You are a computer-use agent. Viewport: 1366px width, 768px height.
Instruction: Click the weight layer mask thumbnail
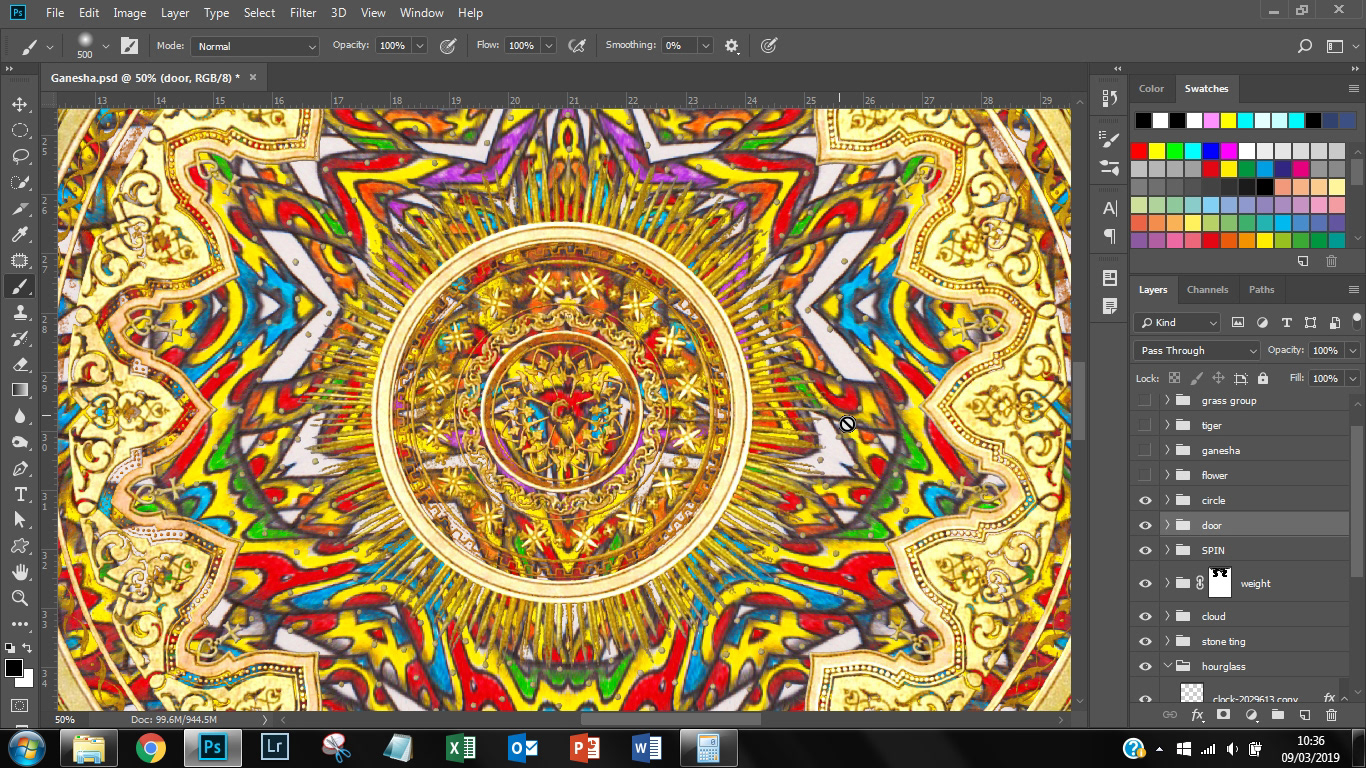(x=1220, y=583)
